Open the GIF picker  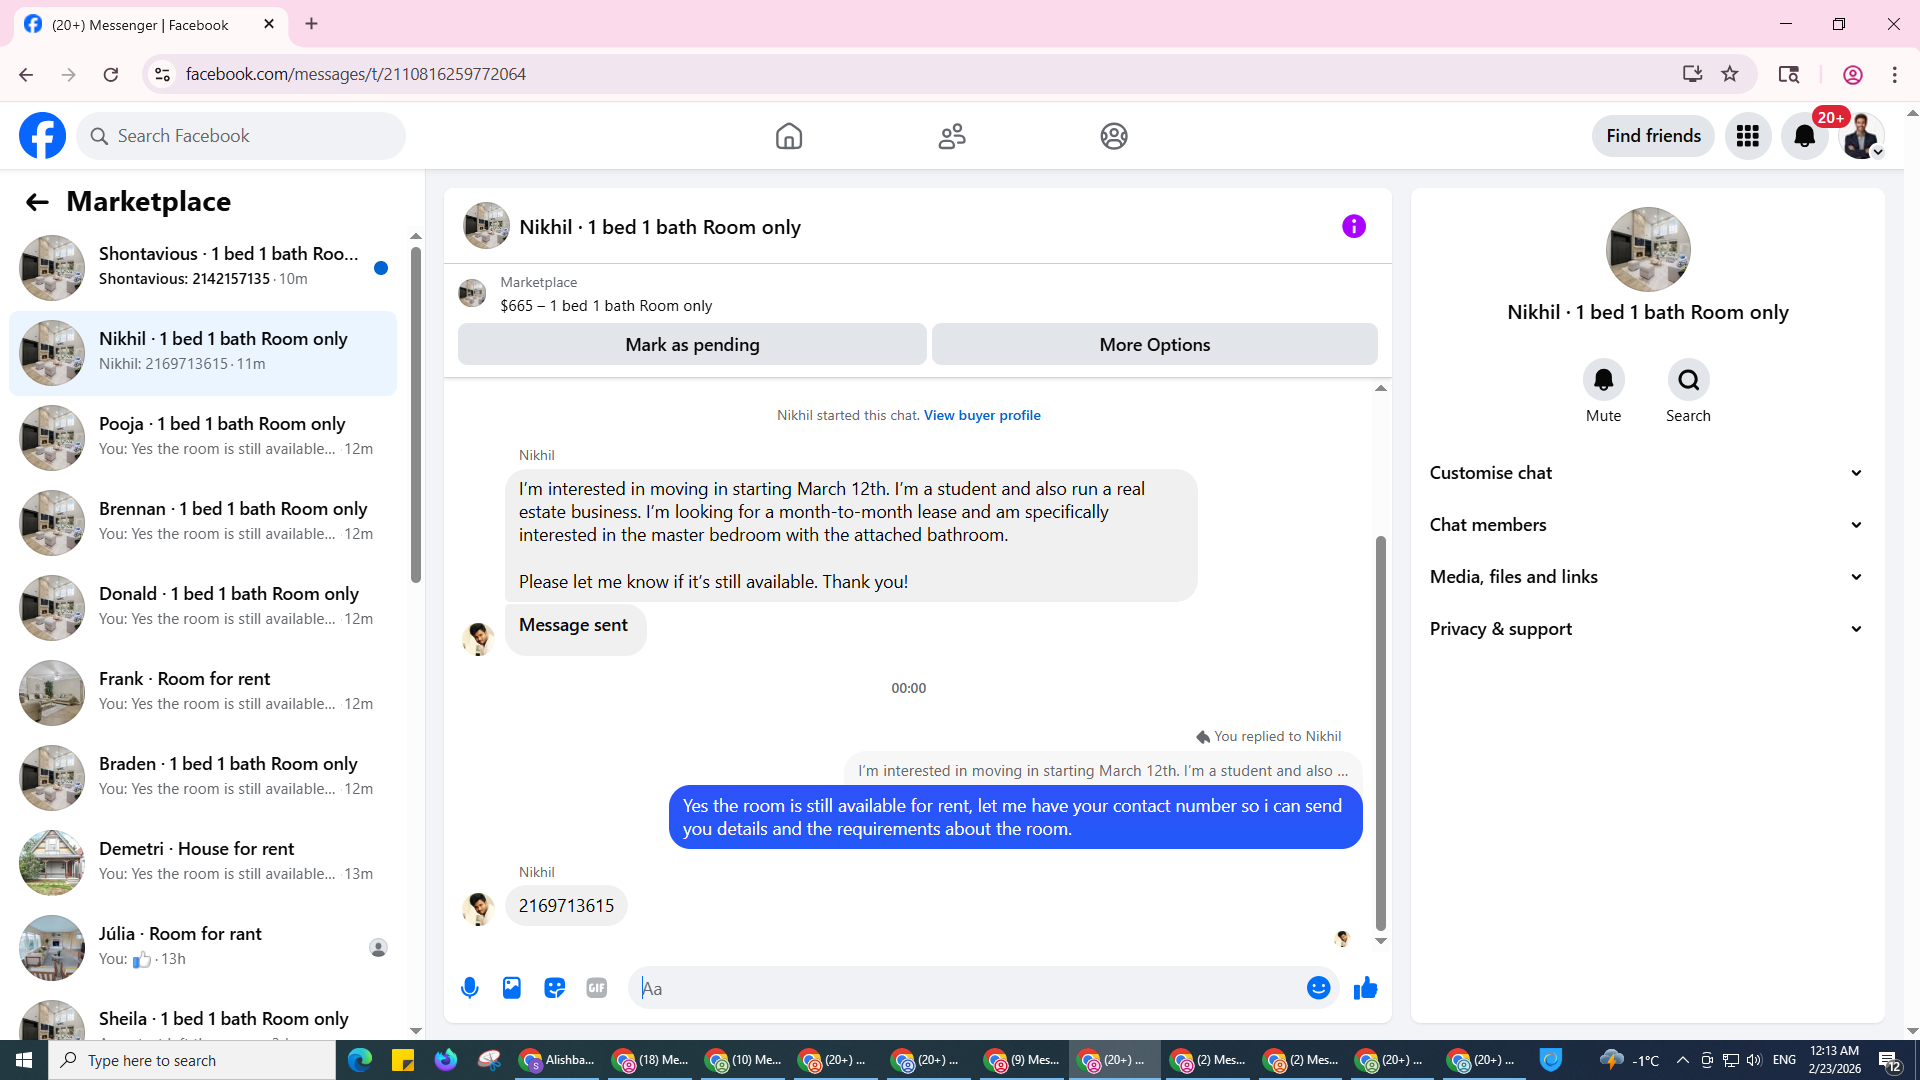[x=597, y=988]
